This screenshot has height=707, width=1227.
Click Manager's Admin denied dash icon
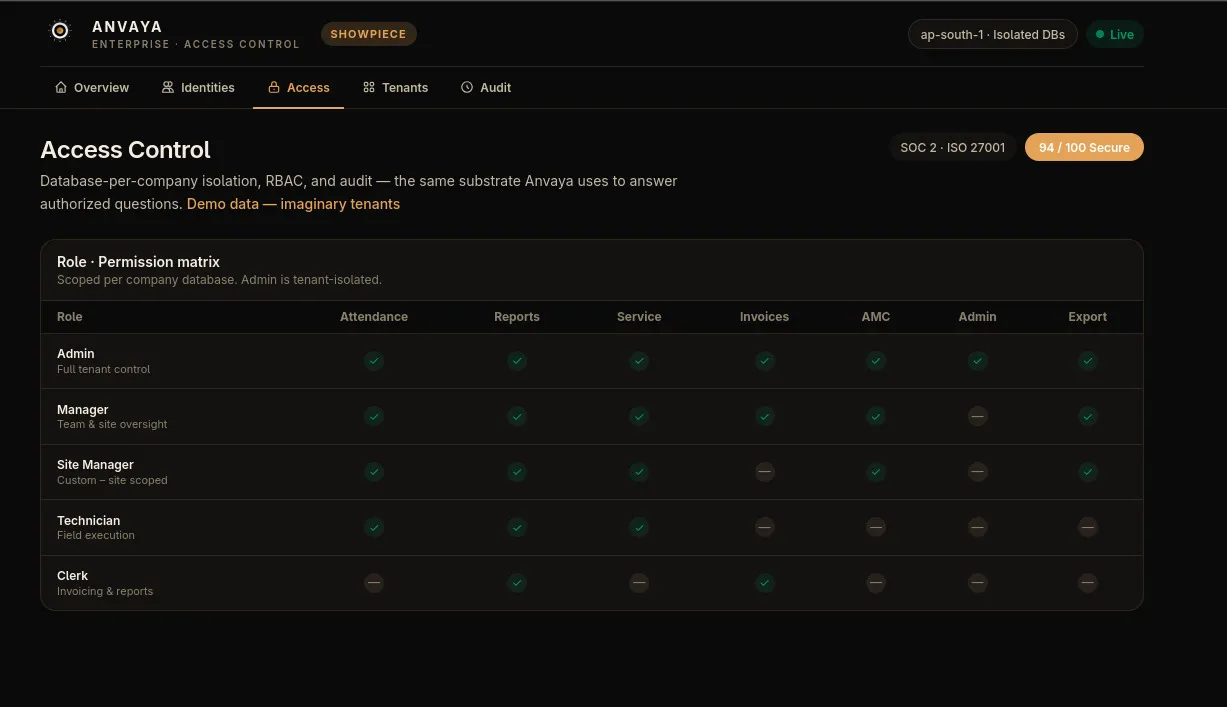point(978,416)
